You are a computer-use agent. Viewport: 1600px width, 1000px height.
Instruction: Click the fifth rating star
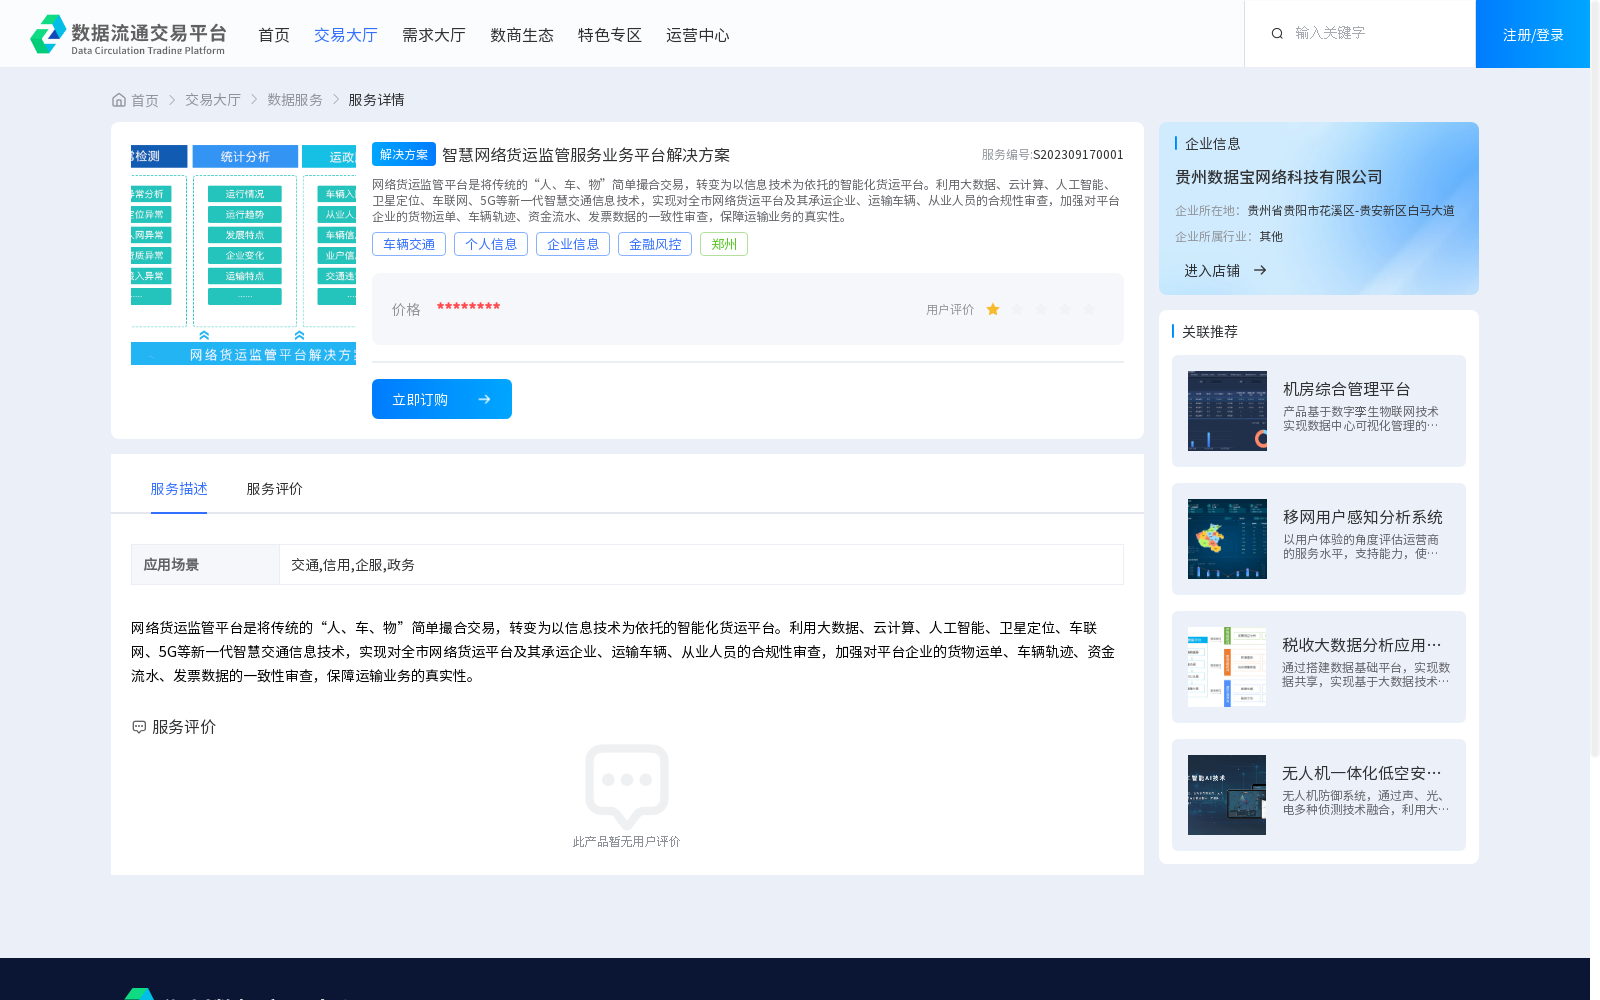1089,310
